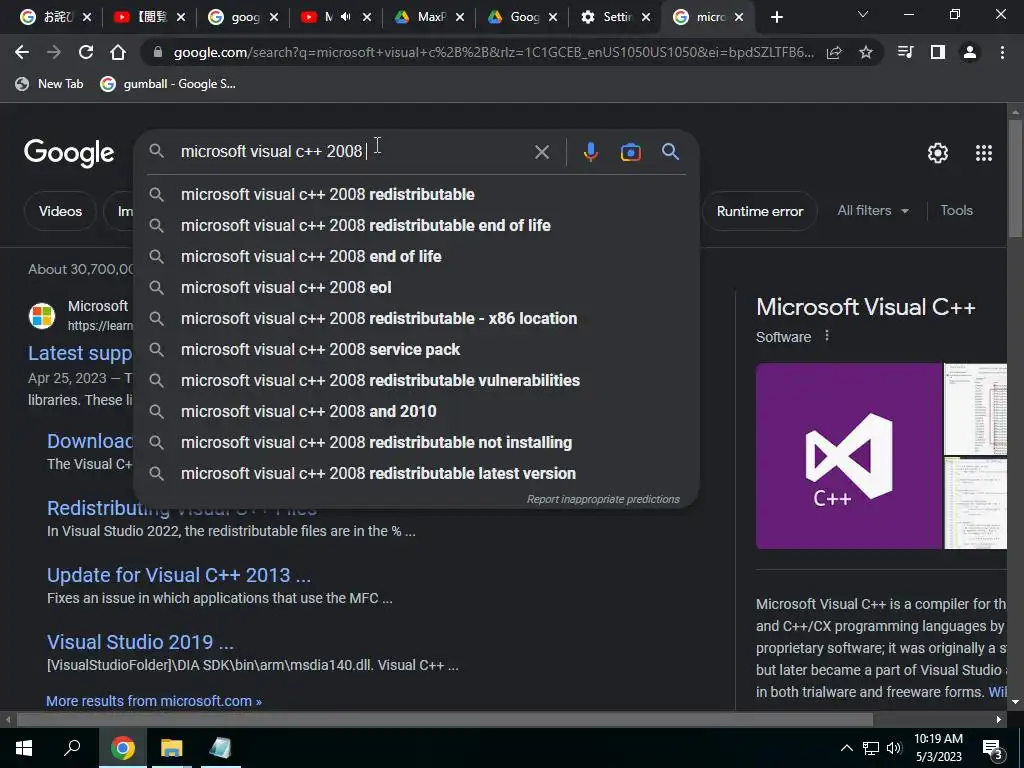1024x768 pixels.
Task: Choose suggestion '2008 eol'
Action: coord(417,287)
